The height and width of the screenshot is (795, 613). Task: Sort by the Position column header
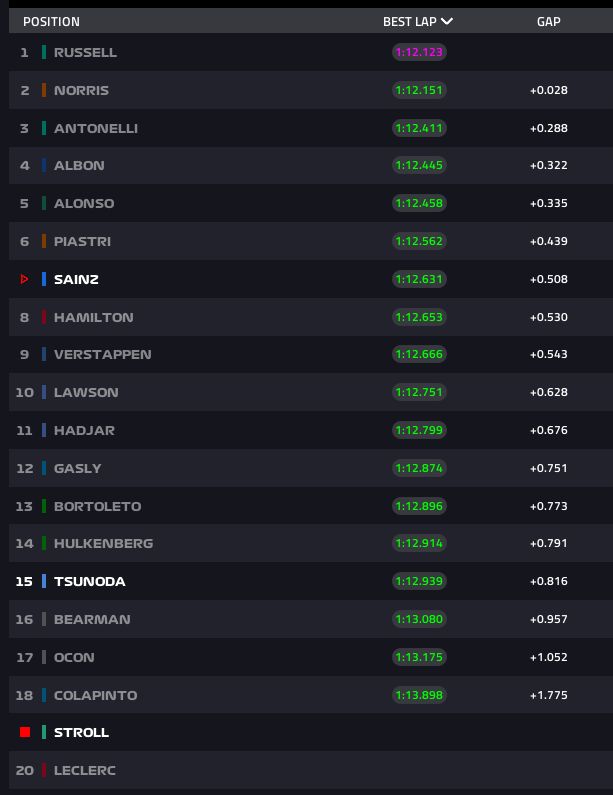51,21
